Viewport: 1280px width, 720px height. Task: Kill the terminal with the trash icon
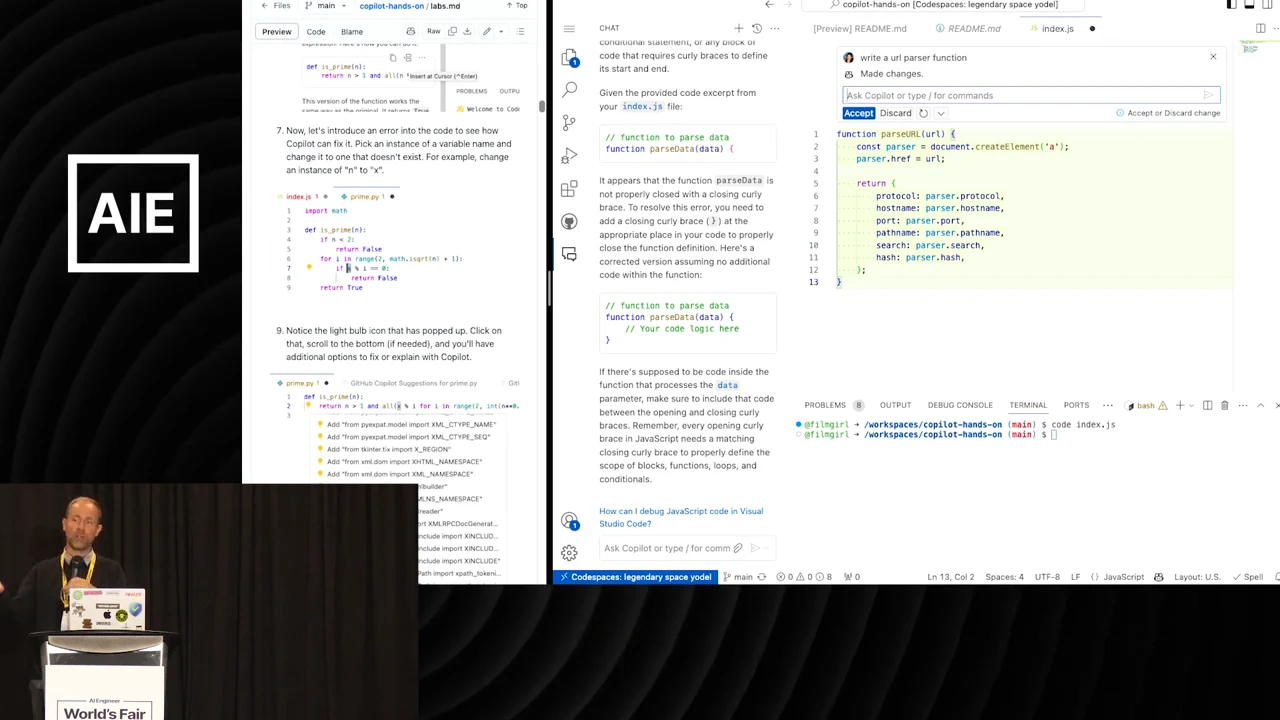(1224, 405)
